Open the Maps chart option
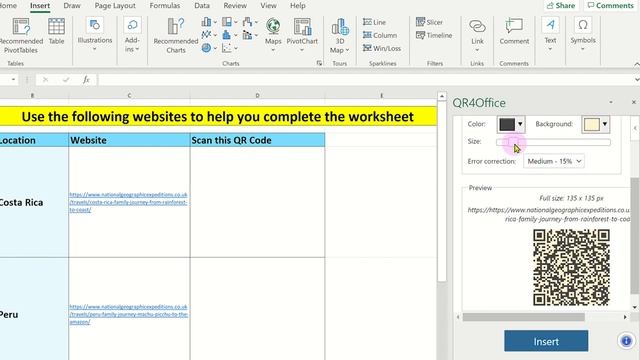Screen dimensions: 640x360 pyautogui.click(x=273, y=35)
